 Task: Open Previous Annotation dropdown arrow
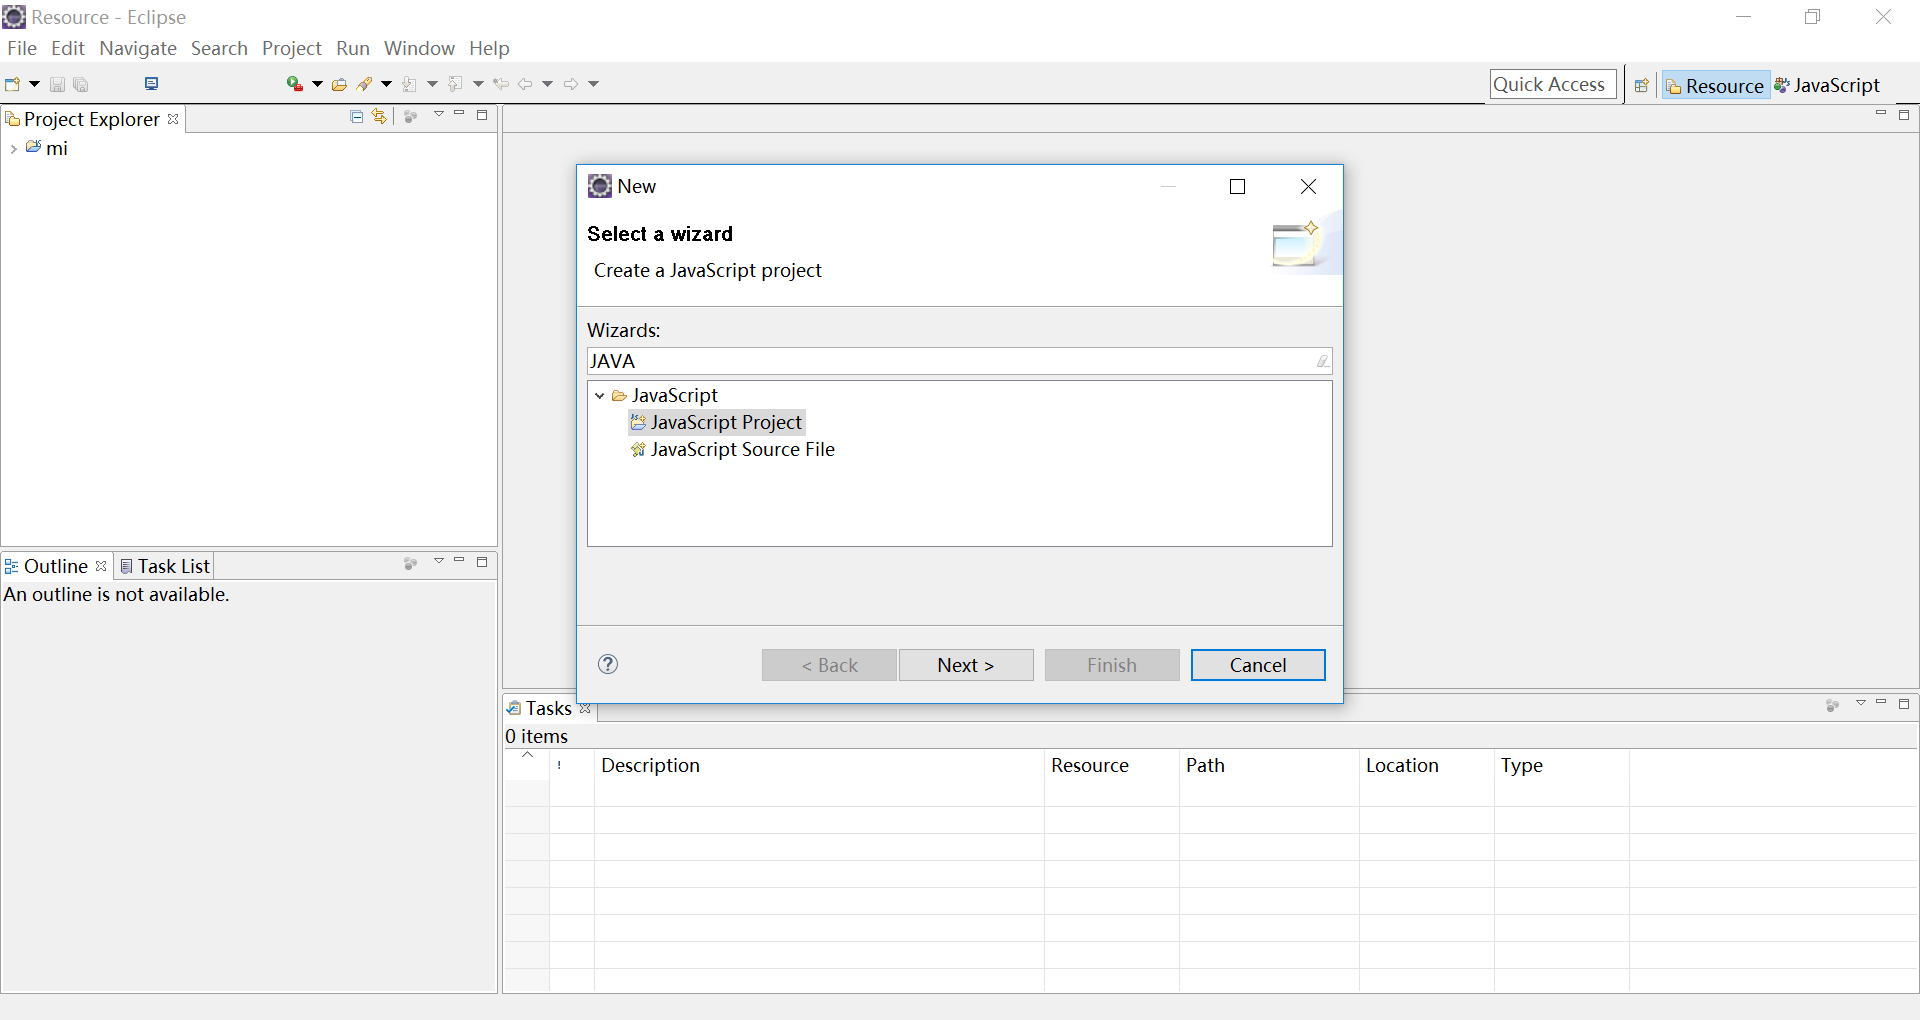pos(478,84)
